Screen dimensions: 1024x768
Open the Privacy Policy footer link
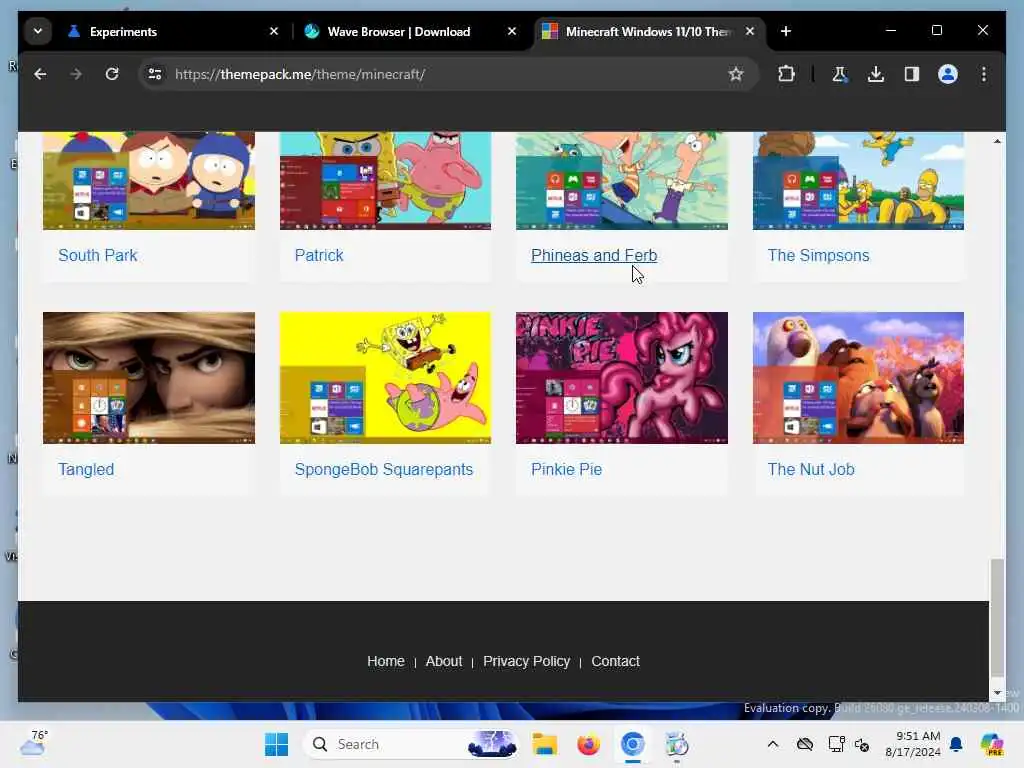click(526, 662)
